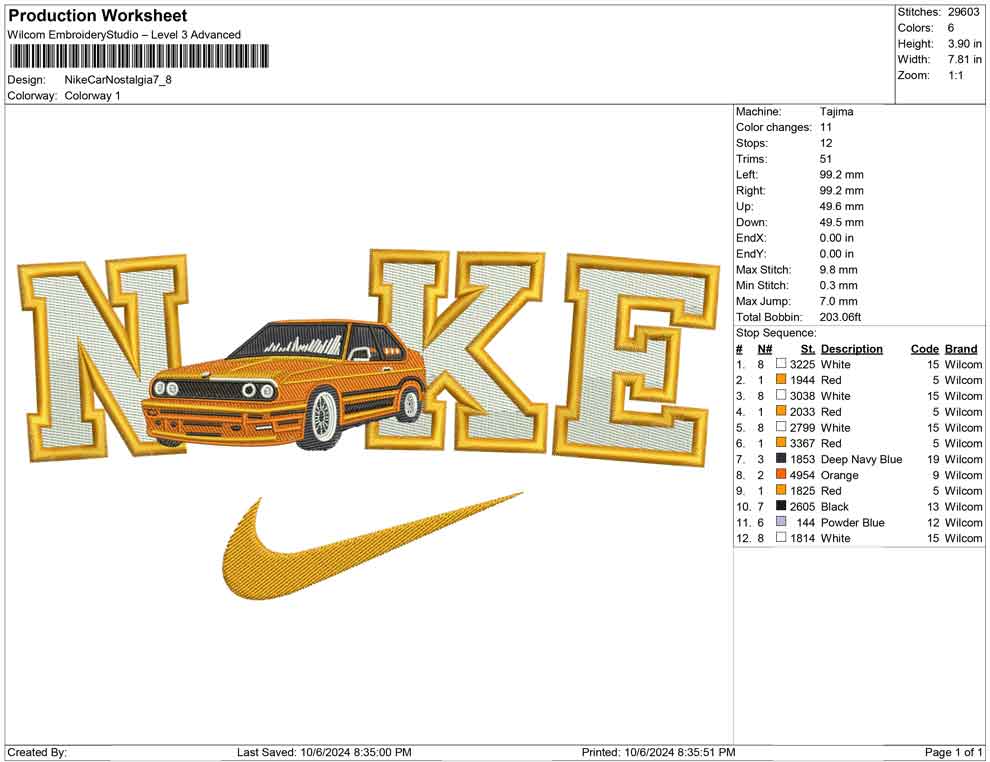Click the white swatch for thread 3225
Screen dimensions: 990x762
781,364
